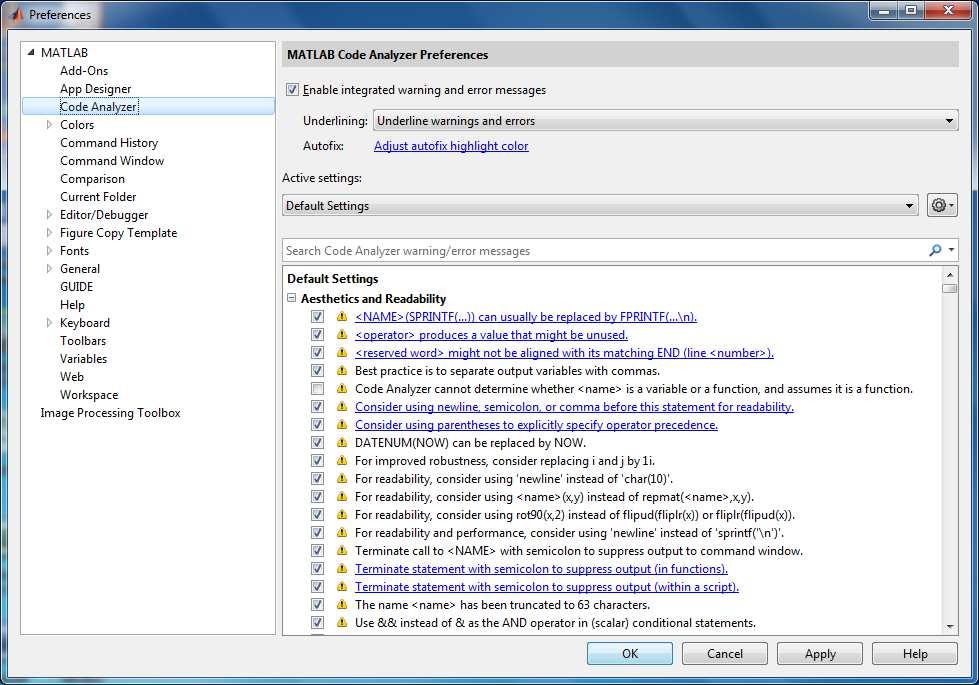Open Image Processing Toolbox preferences
The height and width of the screenshot is (685, 979).
111,413
